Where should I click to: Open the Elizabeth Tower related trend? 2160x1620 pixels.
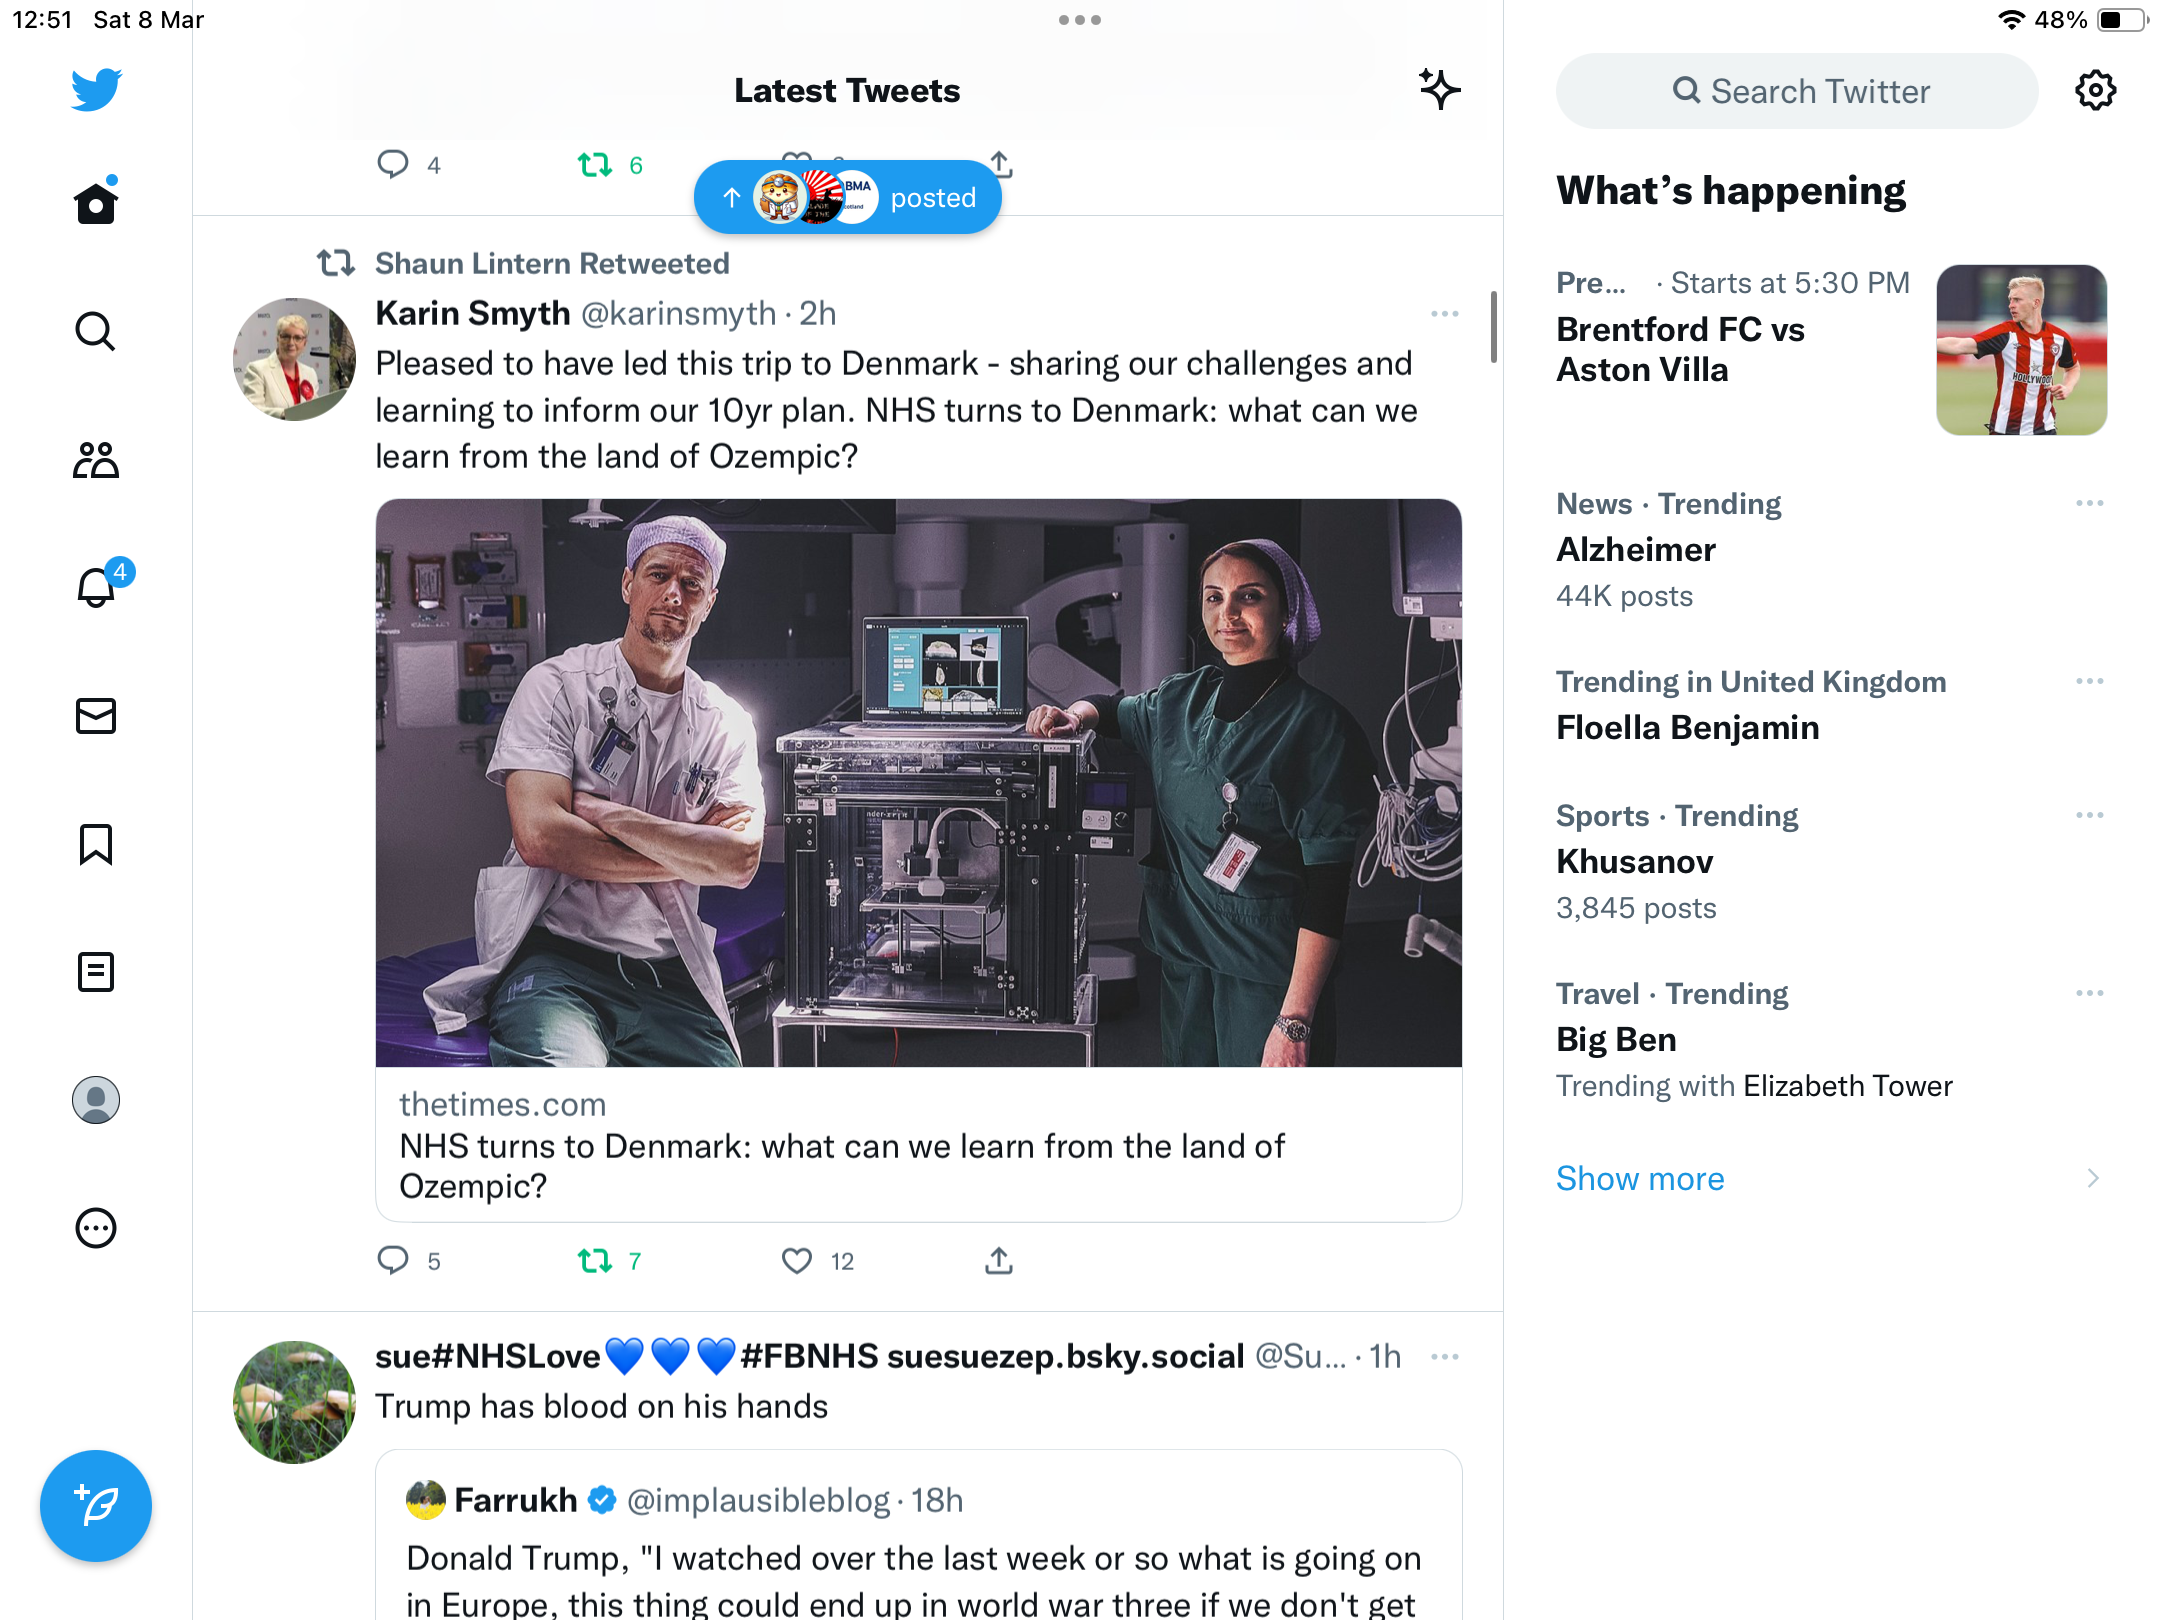click(x=1847, y=1086)
